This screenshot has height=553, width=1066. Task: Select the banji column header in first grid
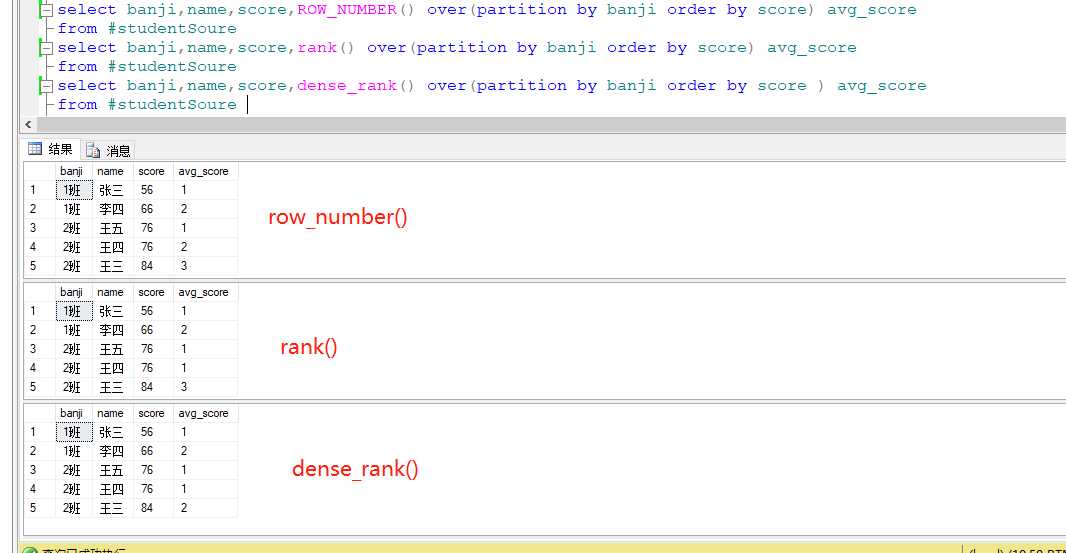(73, 171)
